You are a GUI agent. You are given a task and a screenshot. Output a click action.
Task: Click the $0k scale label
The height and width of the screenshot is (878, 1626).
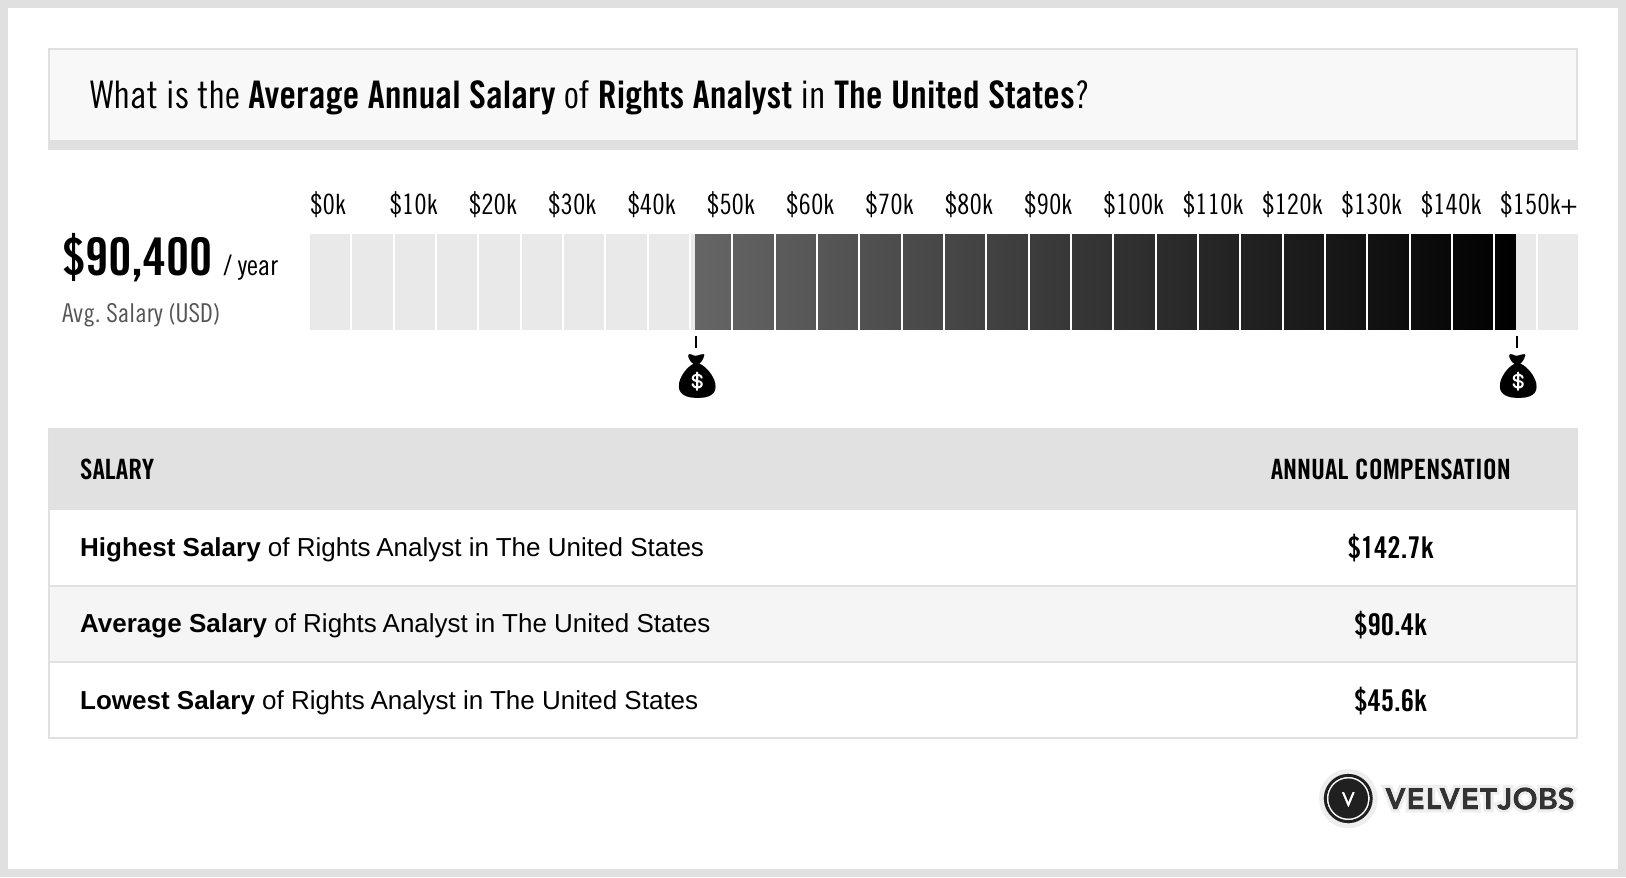328,205
